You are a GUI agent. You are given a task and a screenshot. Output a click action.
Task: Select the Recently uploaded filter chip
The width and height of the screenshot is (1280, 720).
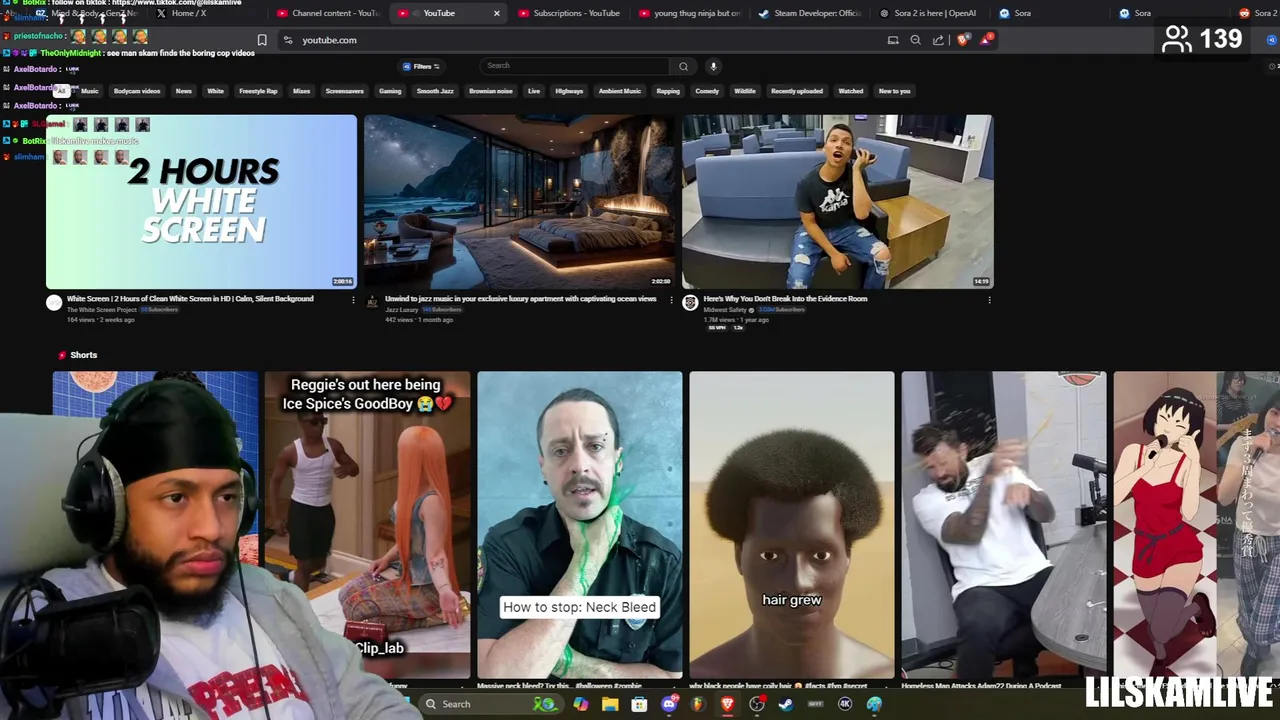pyautogui.click(x=797, y=91)
